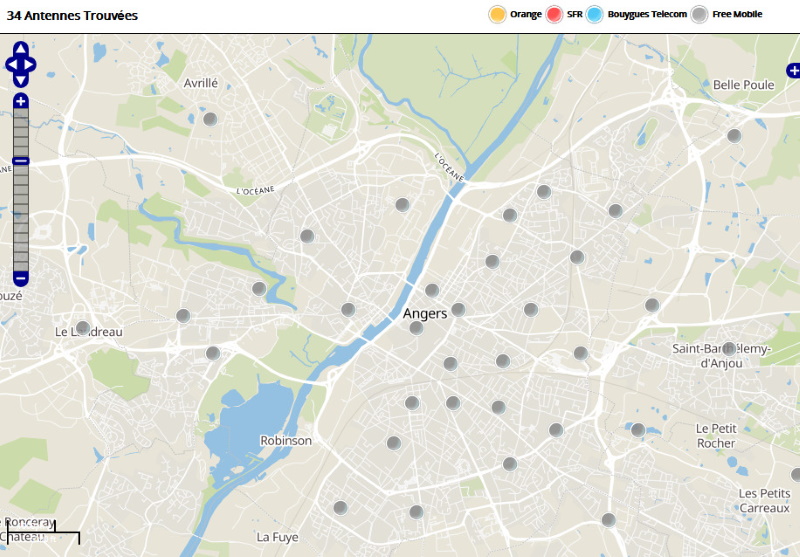Toggle the Free Mobile operator filter
The image size is (800, 557).
(x=700, y=14)
